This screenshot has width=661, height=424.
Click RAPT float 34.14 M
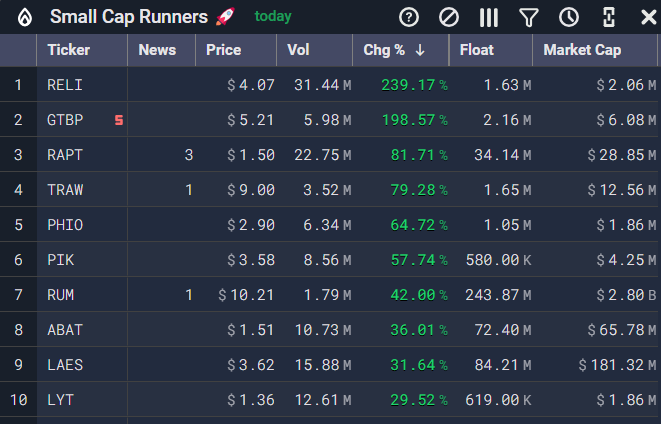502,155
